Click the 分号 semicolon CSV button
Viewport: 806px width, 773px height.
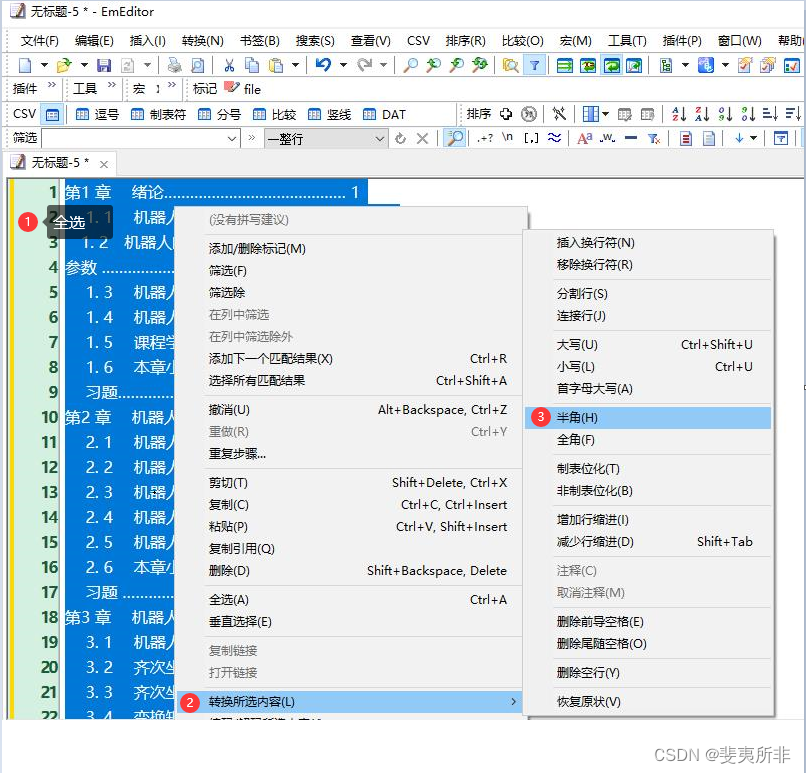pos(219,114)
